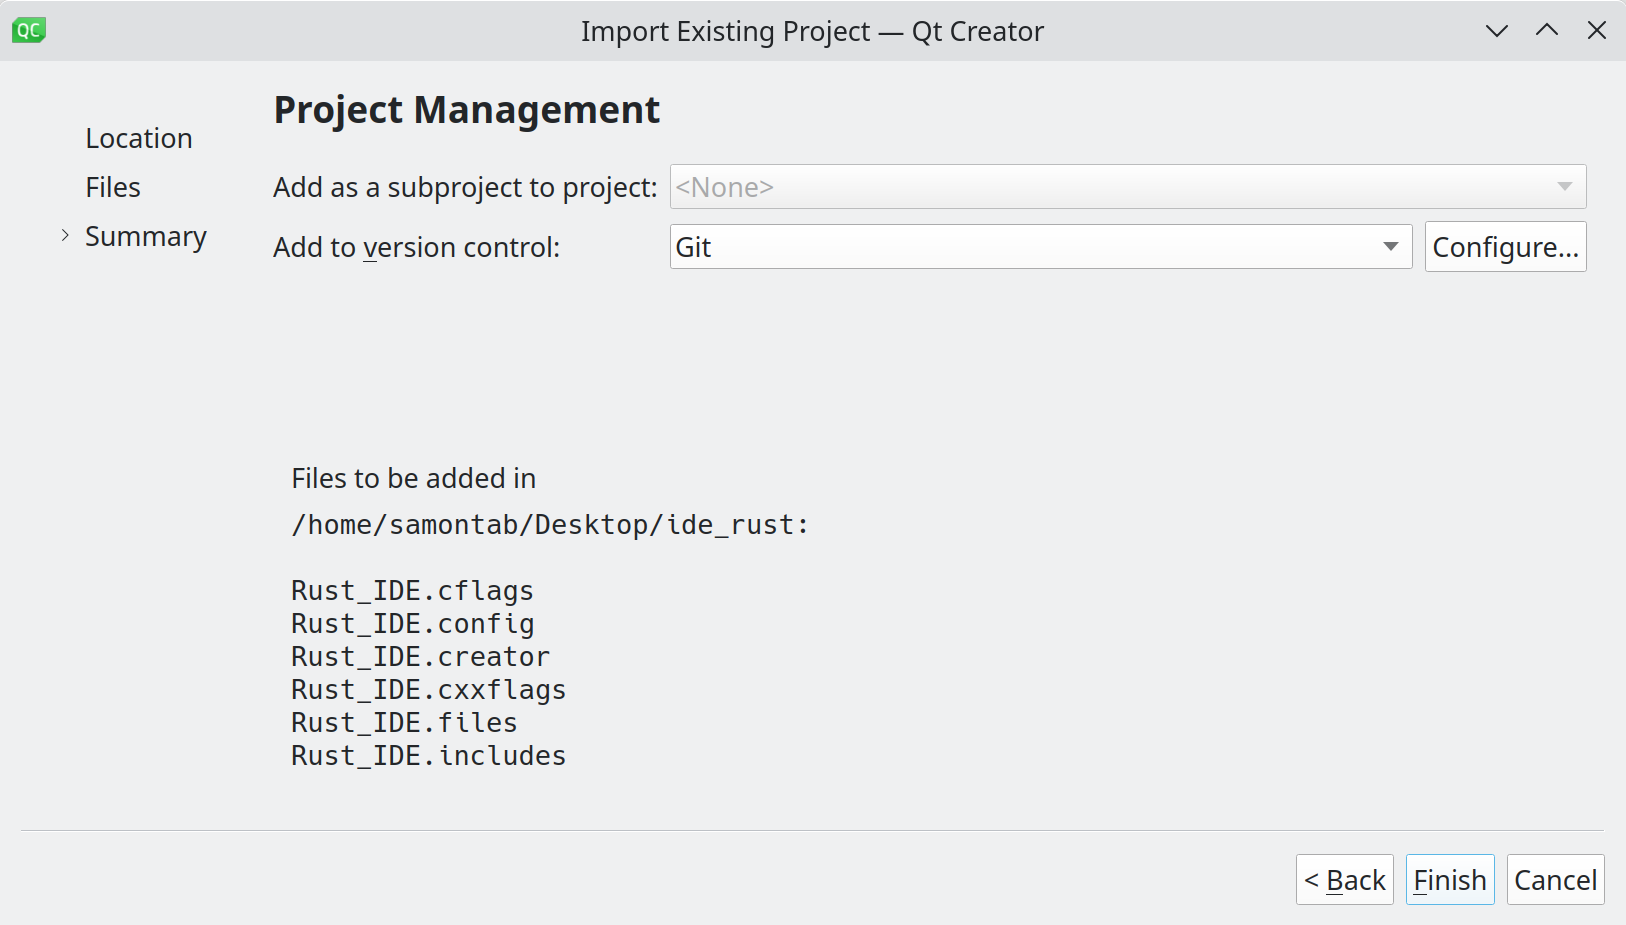Click the green QC Qt Creator logo icon

pos(28,30)
